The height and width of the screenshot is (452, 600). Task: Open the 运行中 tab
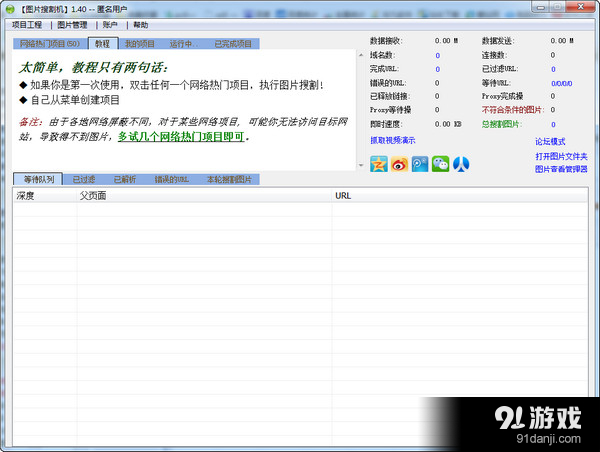184,44
